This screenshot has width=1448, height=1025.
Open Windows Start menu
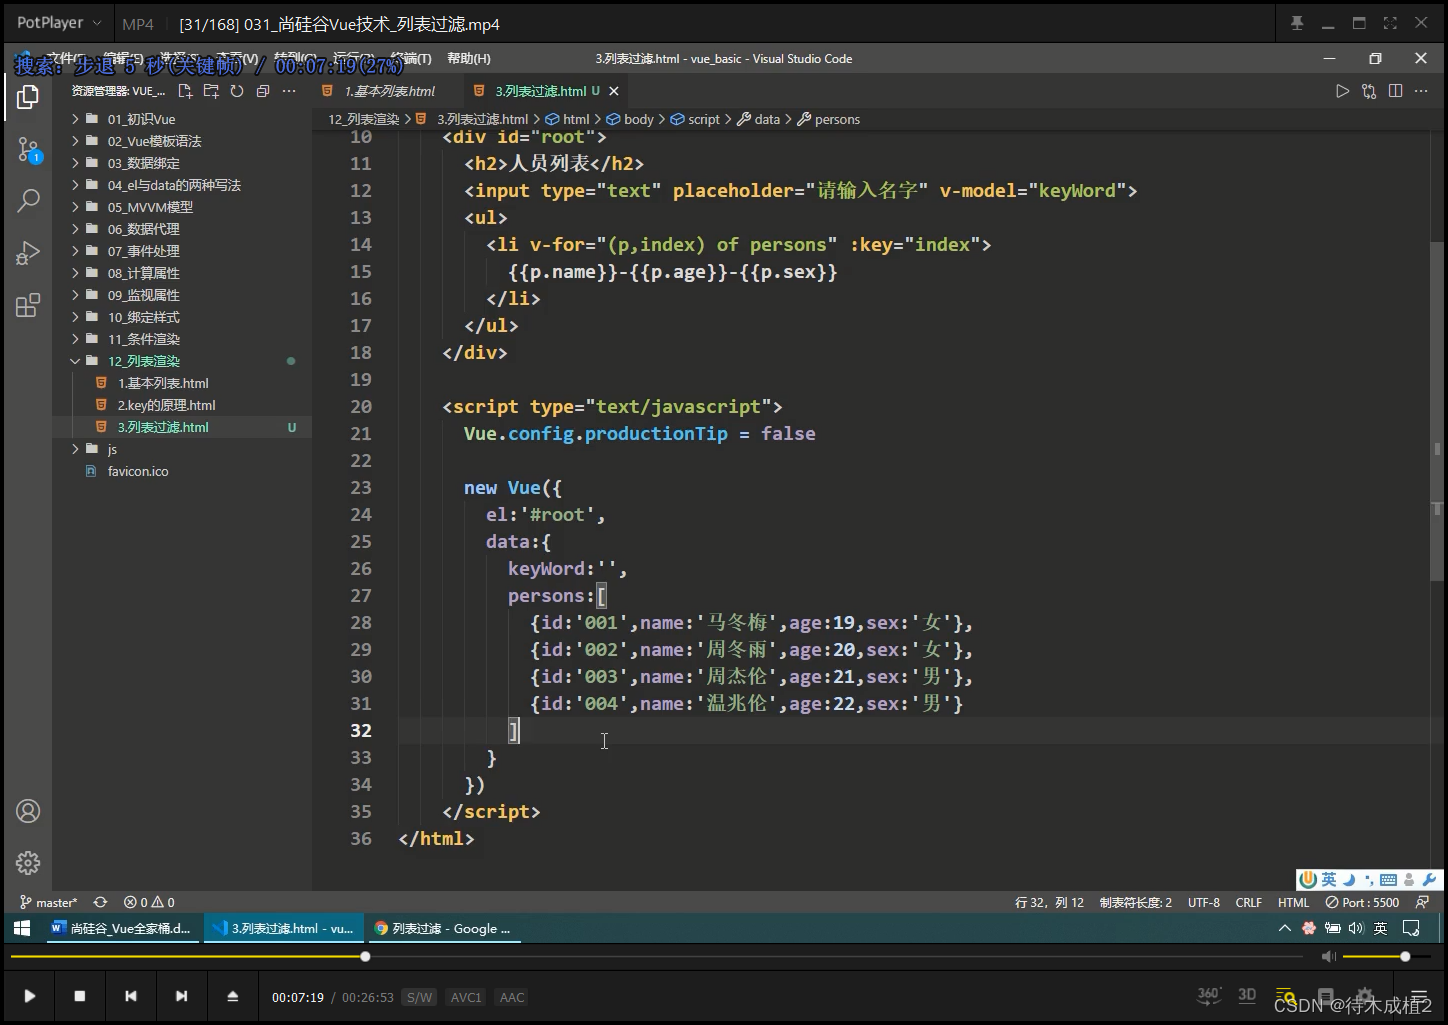22,928
